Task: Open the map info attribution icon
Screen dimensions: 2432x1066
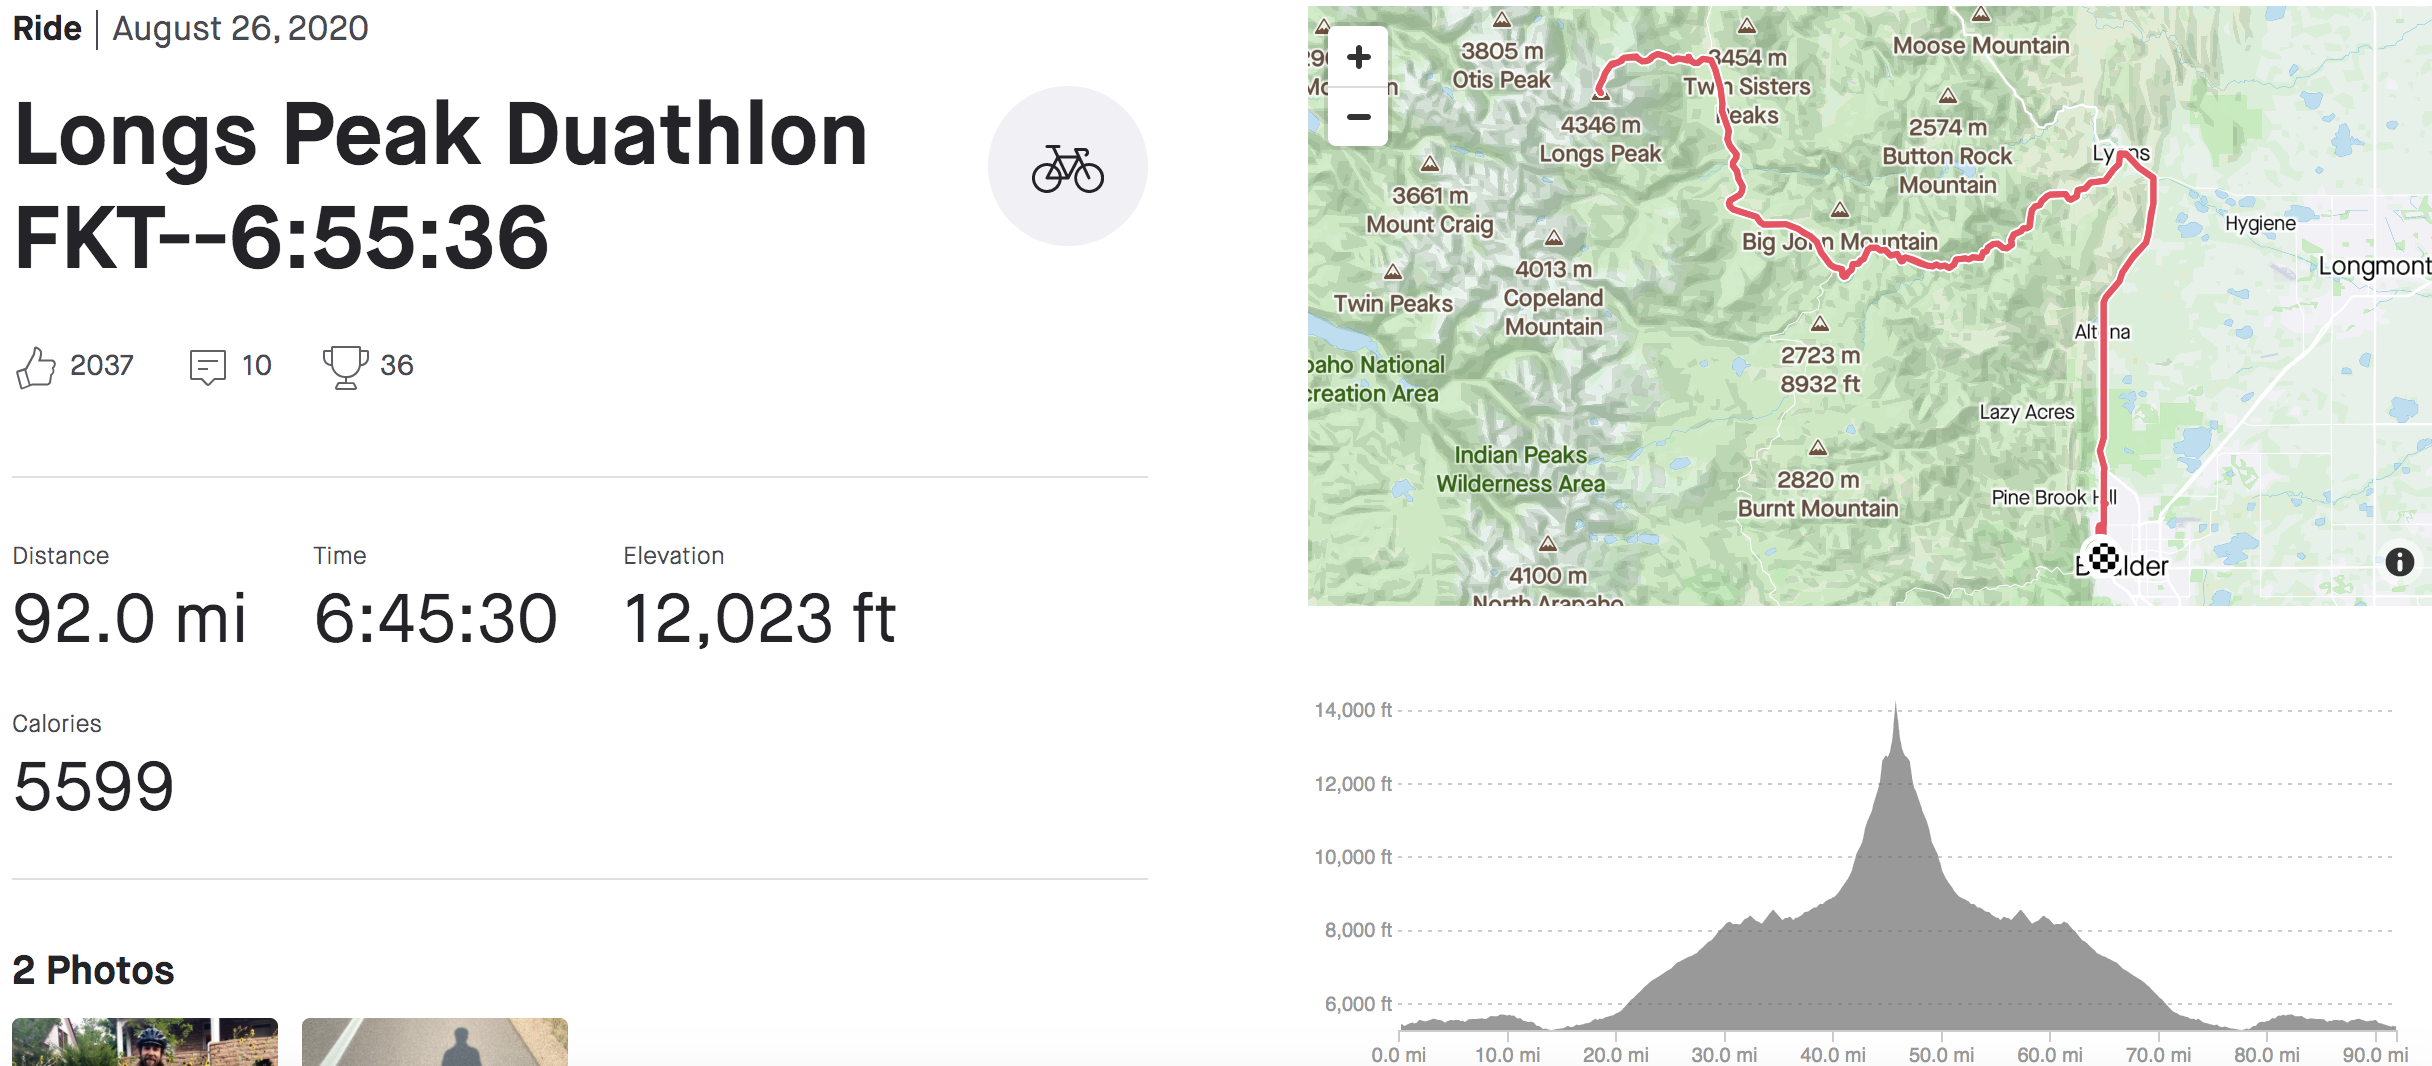Action: (x=2399, y=562)
